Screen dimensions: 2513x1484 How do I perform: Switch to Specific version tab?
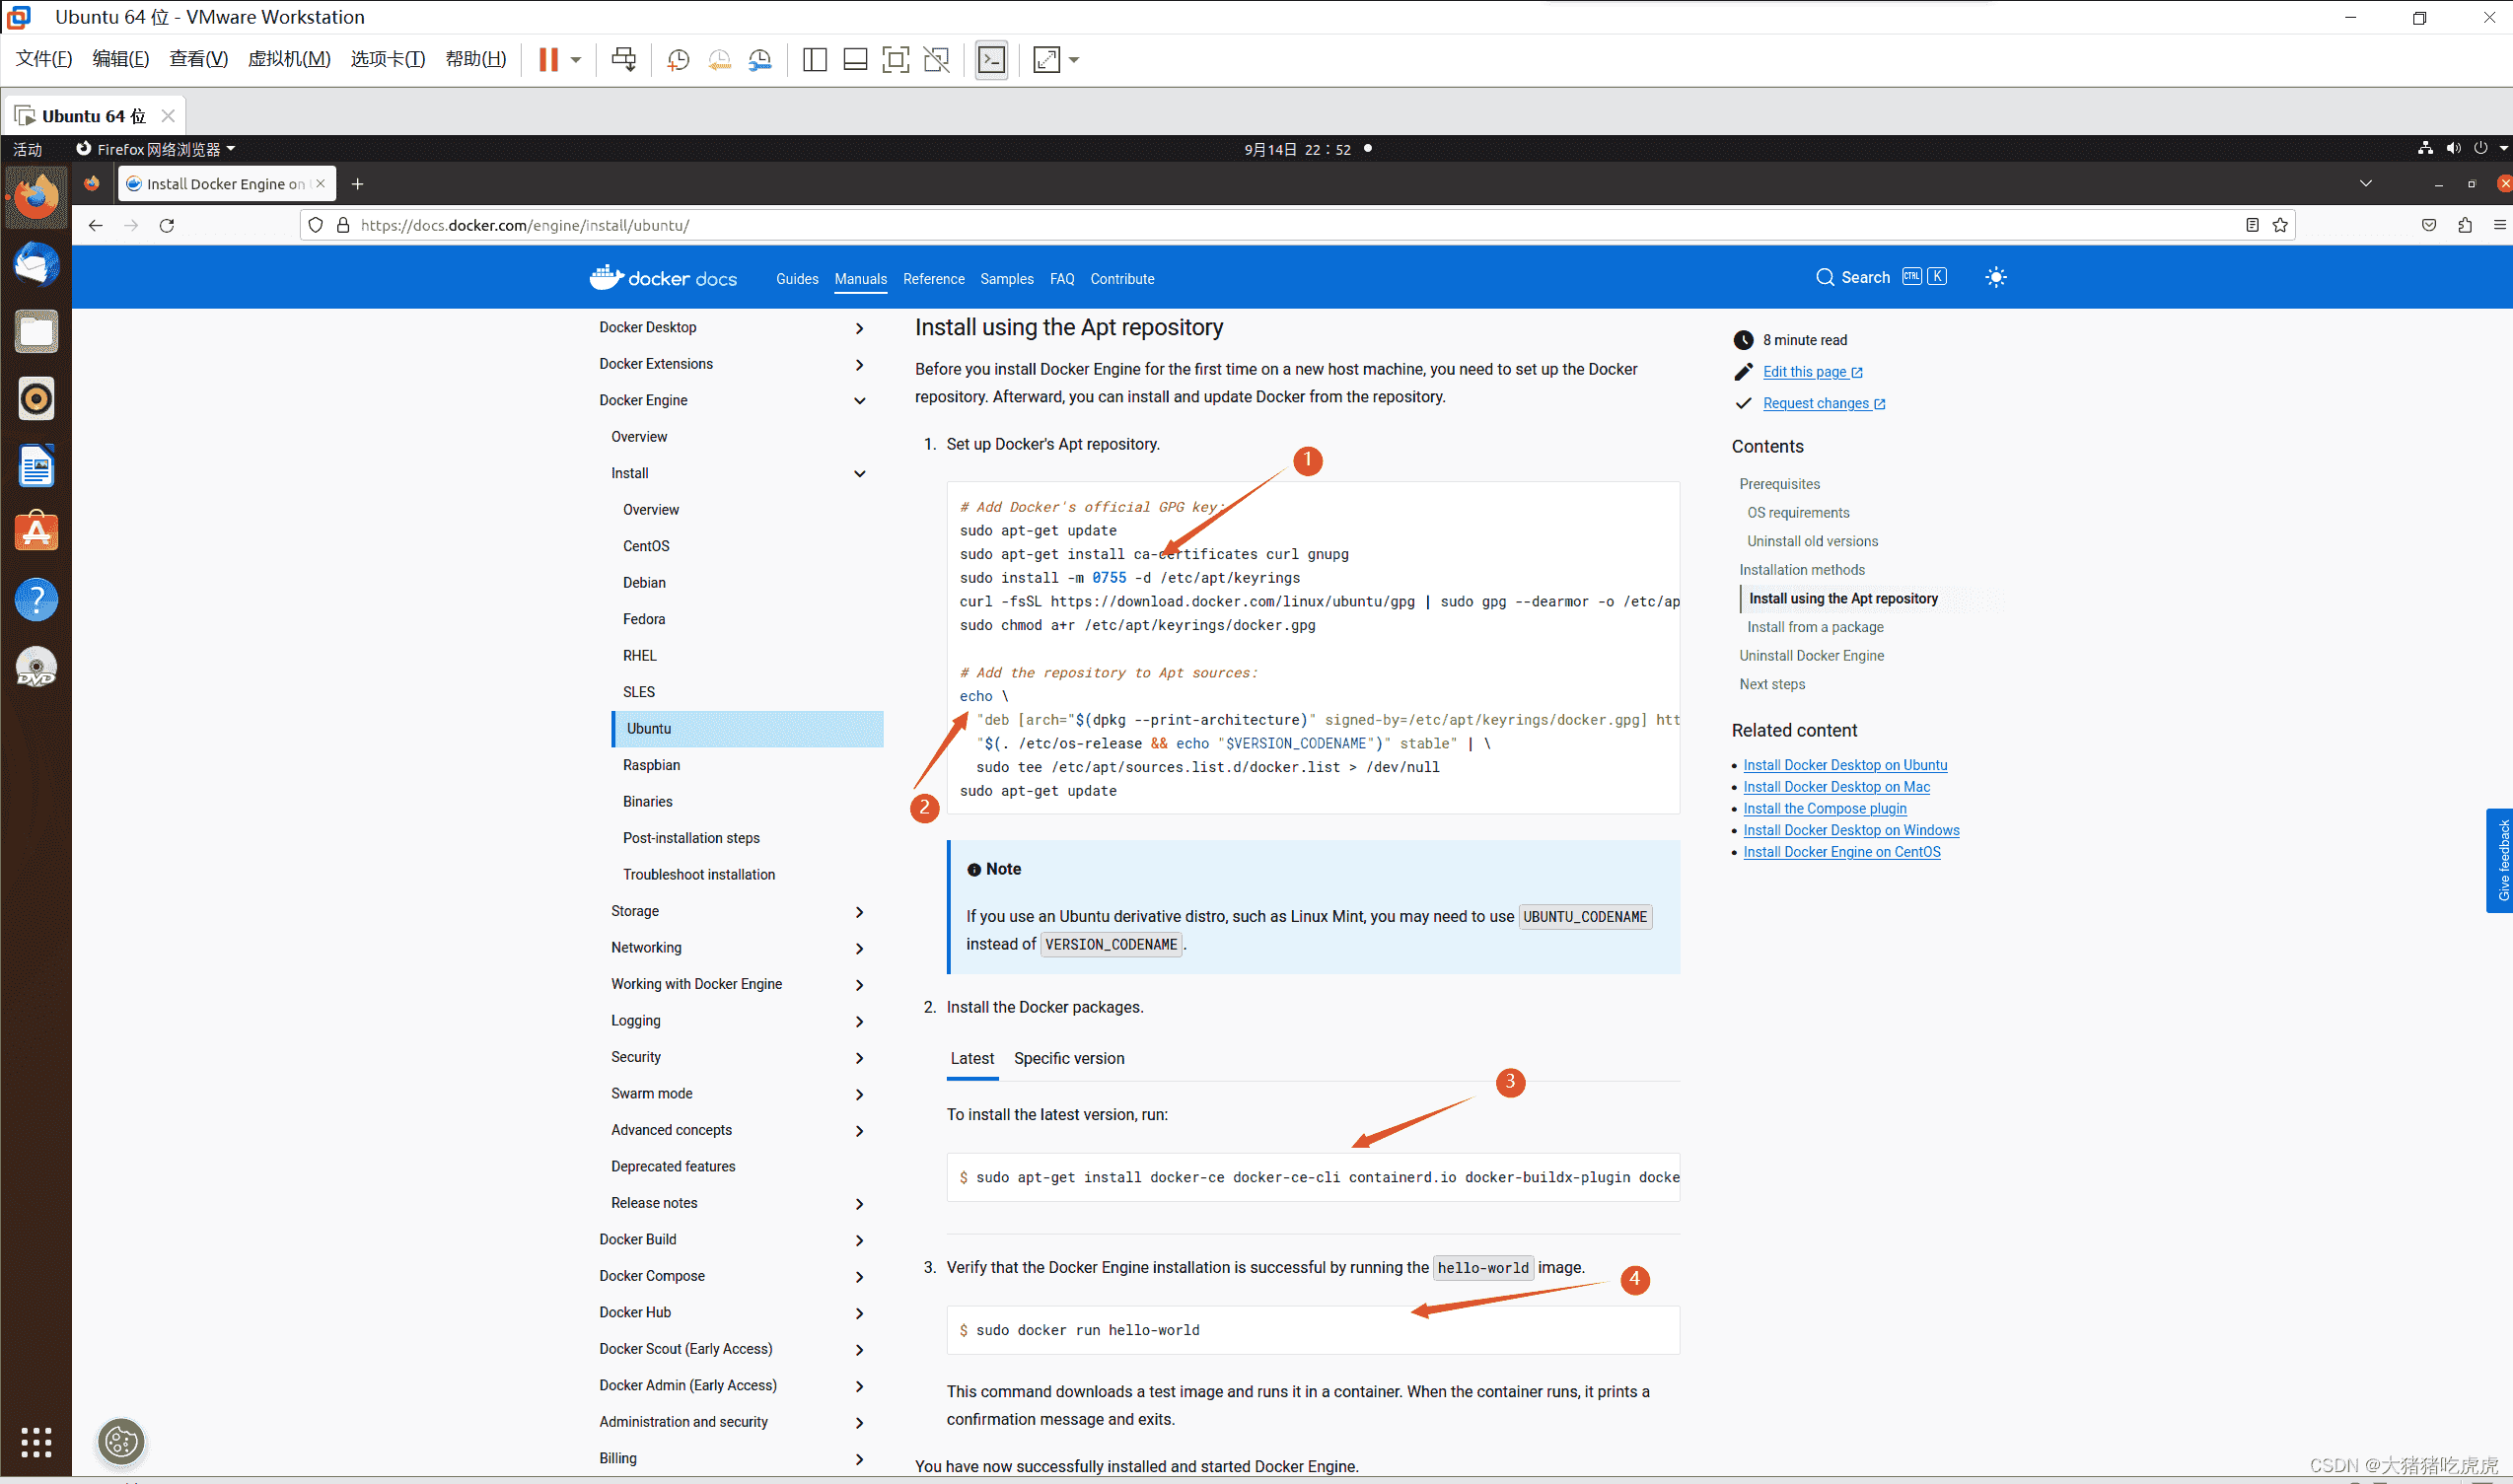click(x=1068, y=1058)
